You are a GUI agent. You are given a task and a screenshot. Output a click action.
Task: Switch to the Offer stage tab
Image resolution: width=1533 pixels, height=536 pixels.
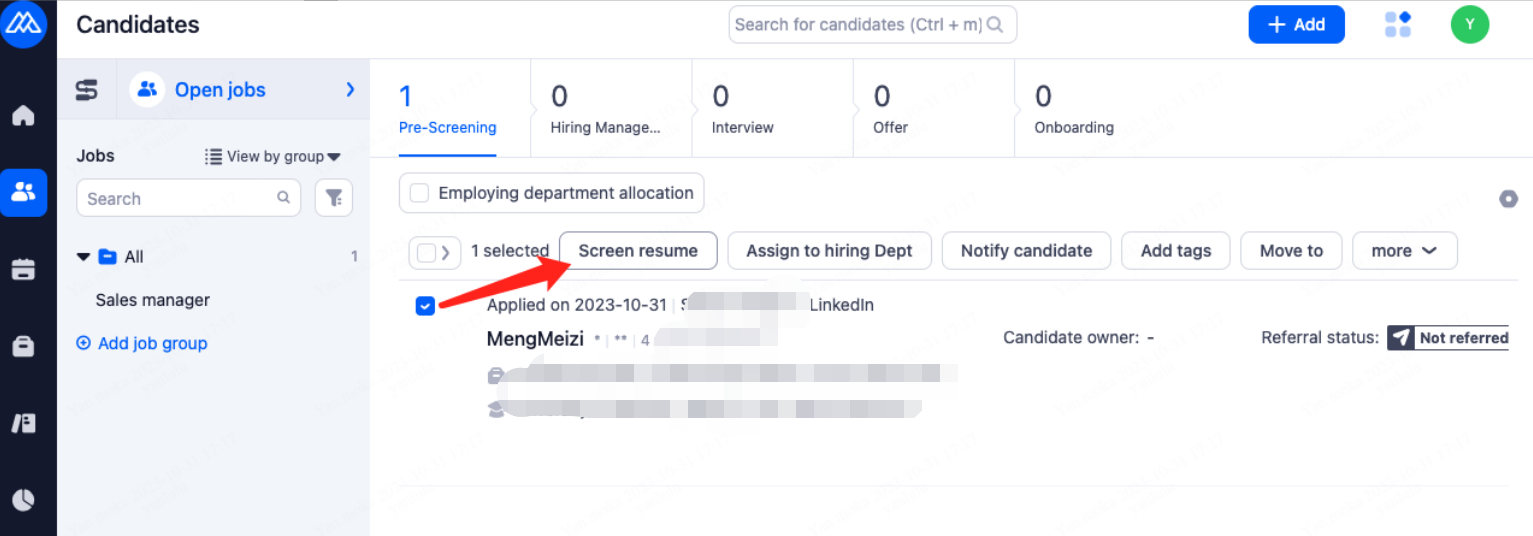(x=890, y=109)
